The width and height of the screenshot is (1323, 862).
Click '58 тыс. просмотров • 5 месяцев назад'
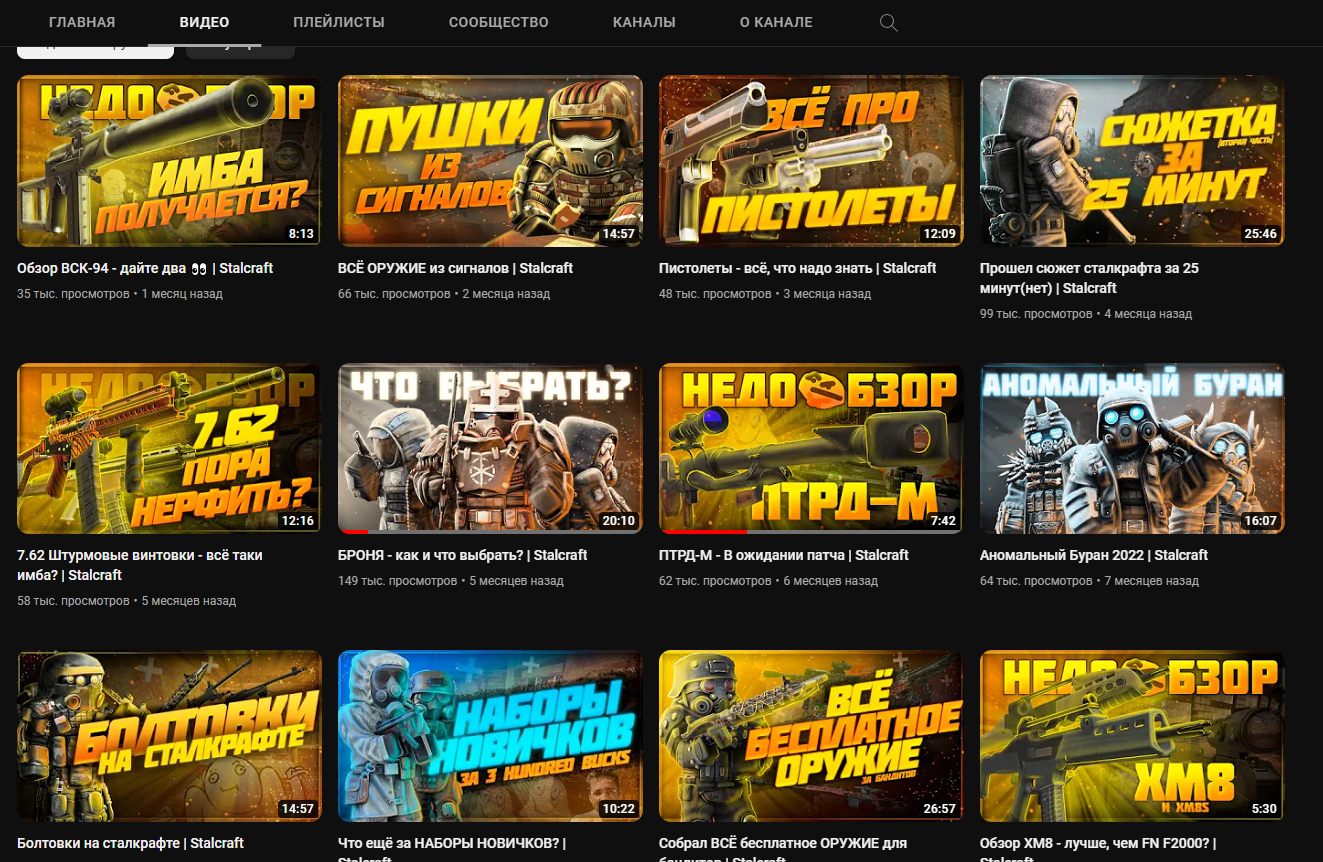point(126,601)
